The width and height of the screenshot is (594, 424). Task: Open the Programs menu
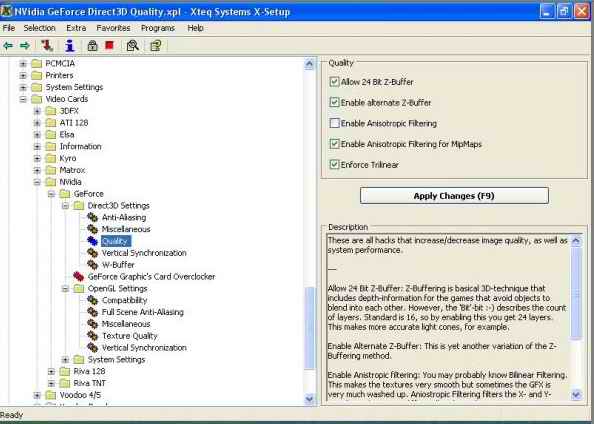tap(158, 28)
